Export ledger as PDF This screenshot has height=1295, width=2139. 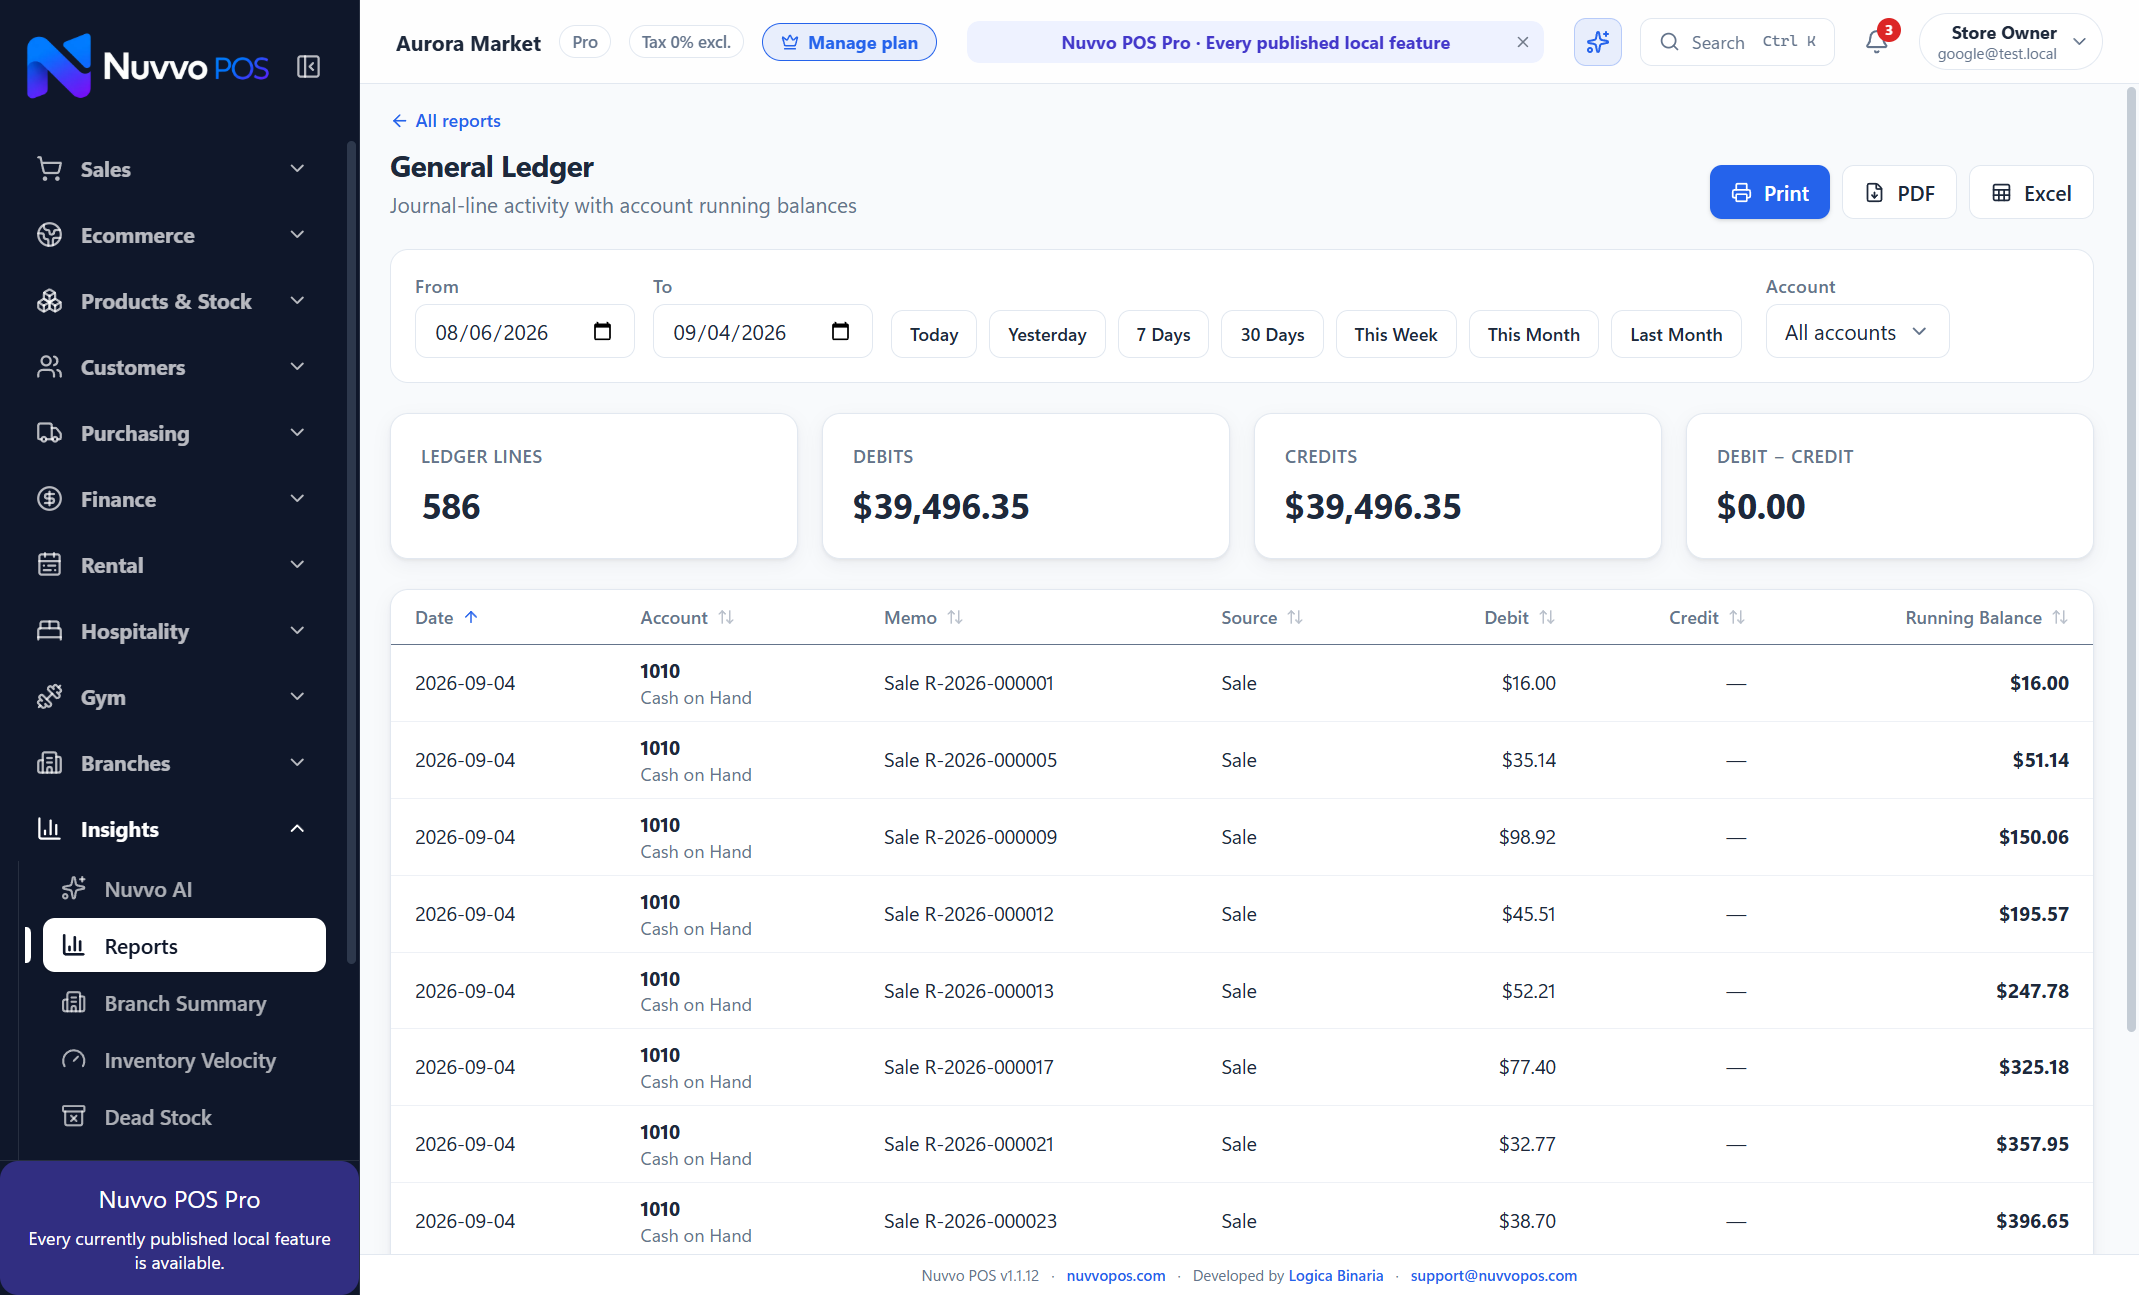click(x=1899, y=193)
